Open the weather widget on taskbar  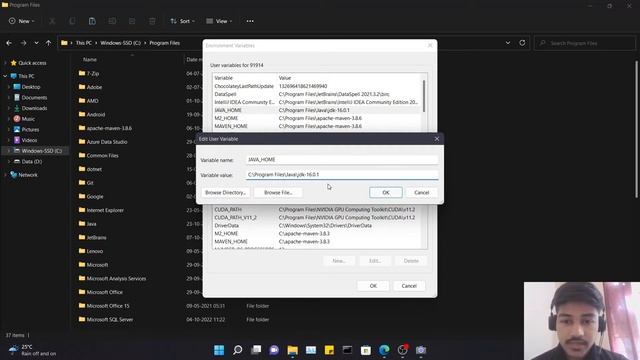pyautogui.click(x=32, y=350)
